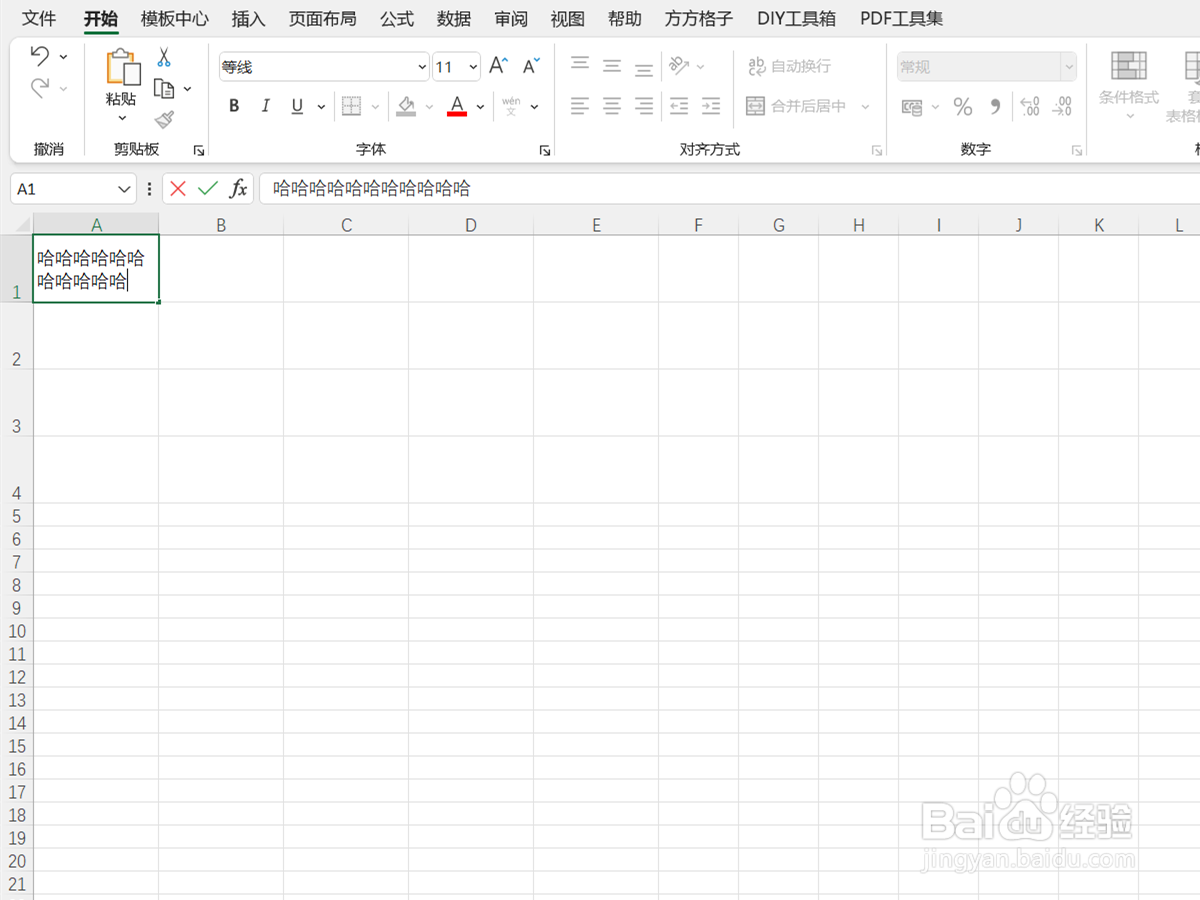The width and height of the screenshot is (1200, 900).
Task: Click the Undo arrow icon
Action: [x=40, y=56]
